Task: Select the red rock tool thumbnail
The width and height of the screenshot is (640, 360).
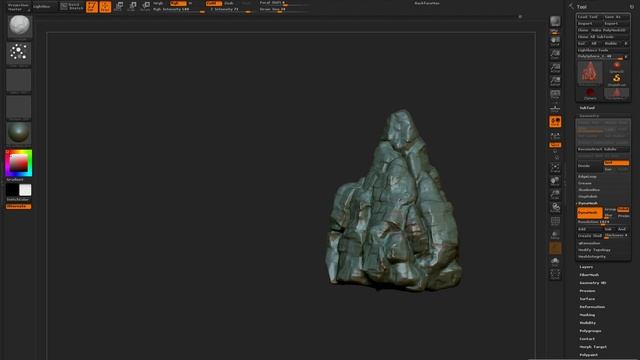Action: (589, 73)
